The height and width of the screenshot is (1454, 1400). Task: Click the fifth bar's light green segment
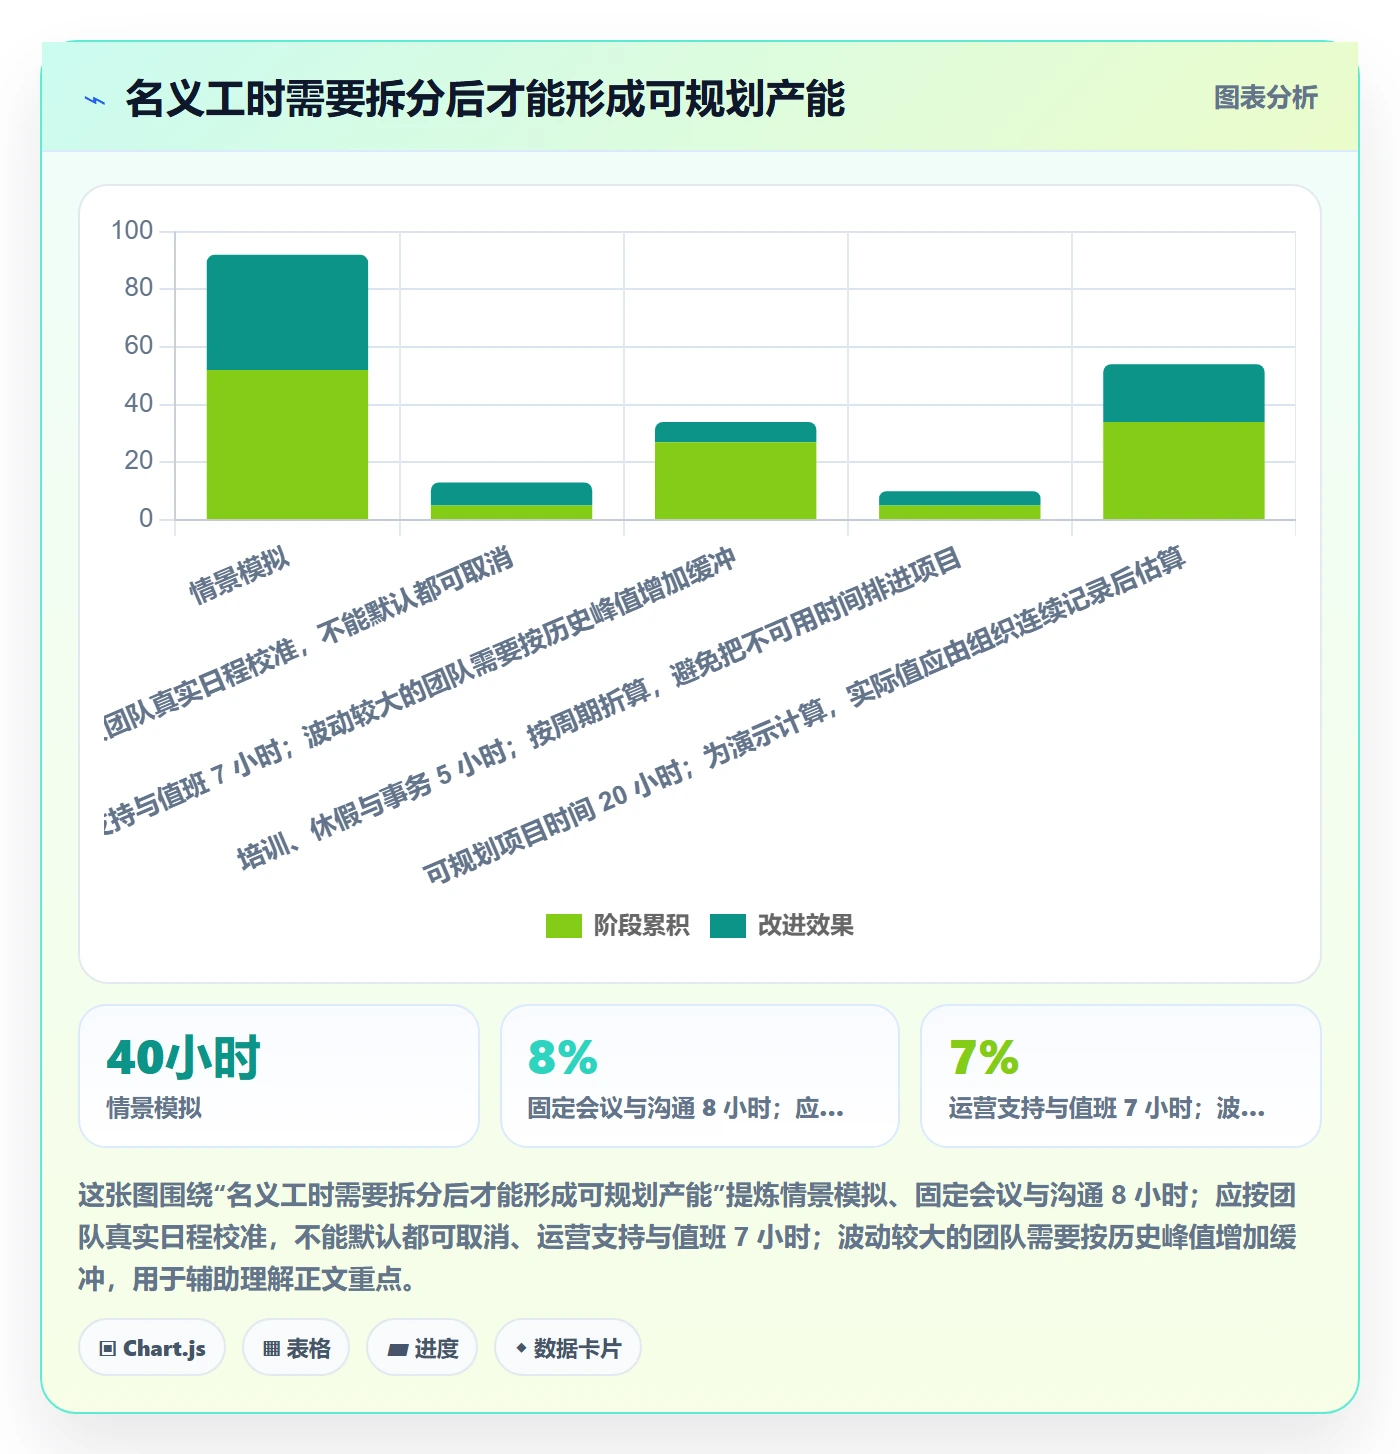click(x=1183, y=471)
